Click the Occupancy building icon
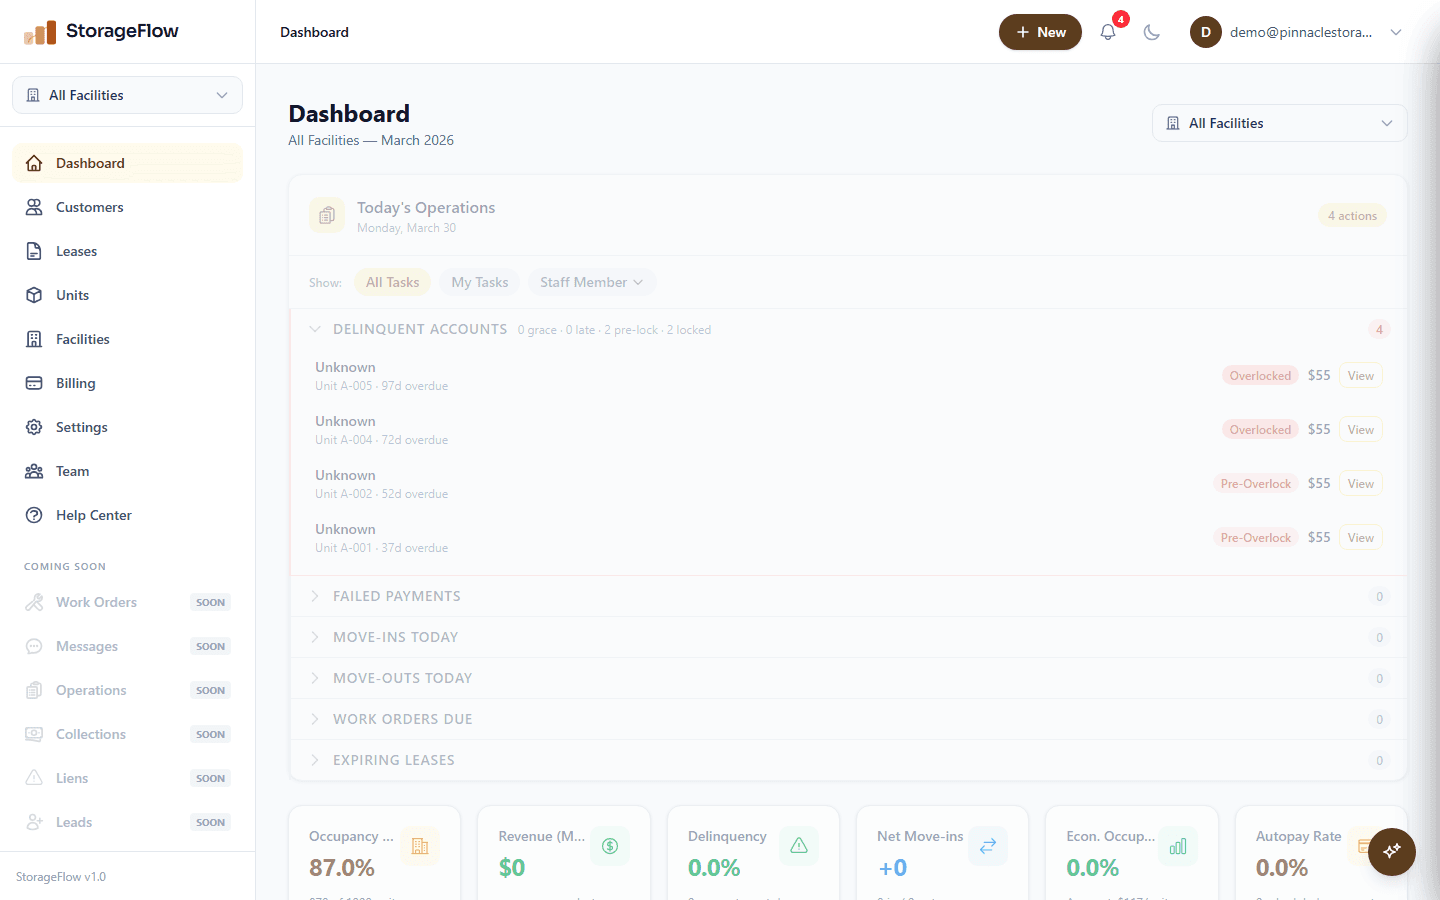Screen dimensions: 1440x900 tap(420, 845)
